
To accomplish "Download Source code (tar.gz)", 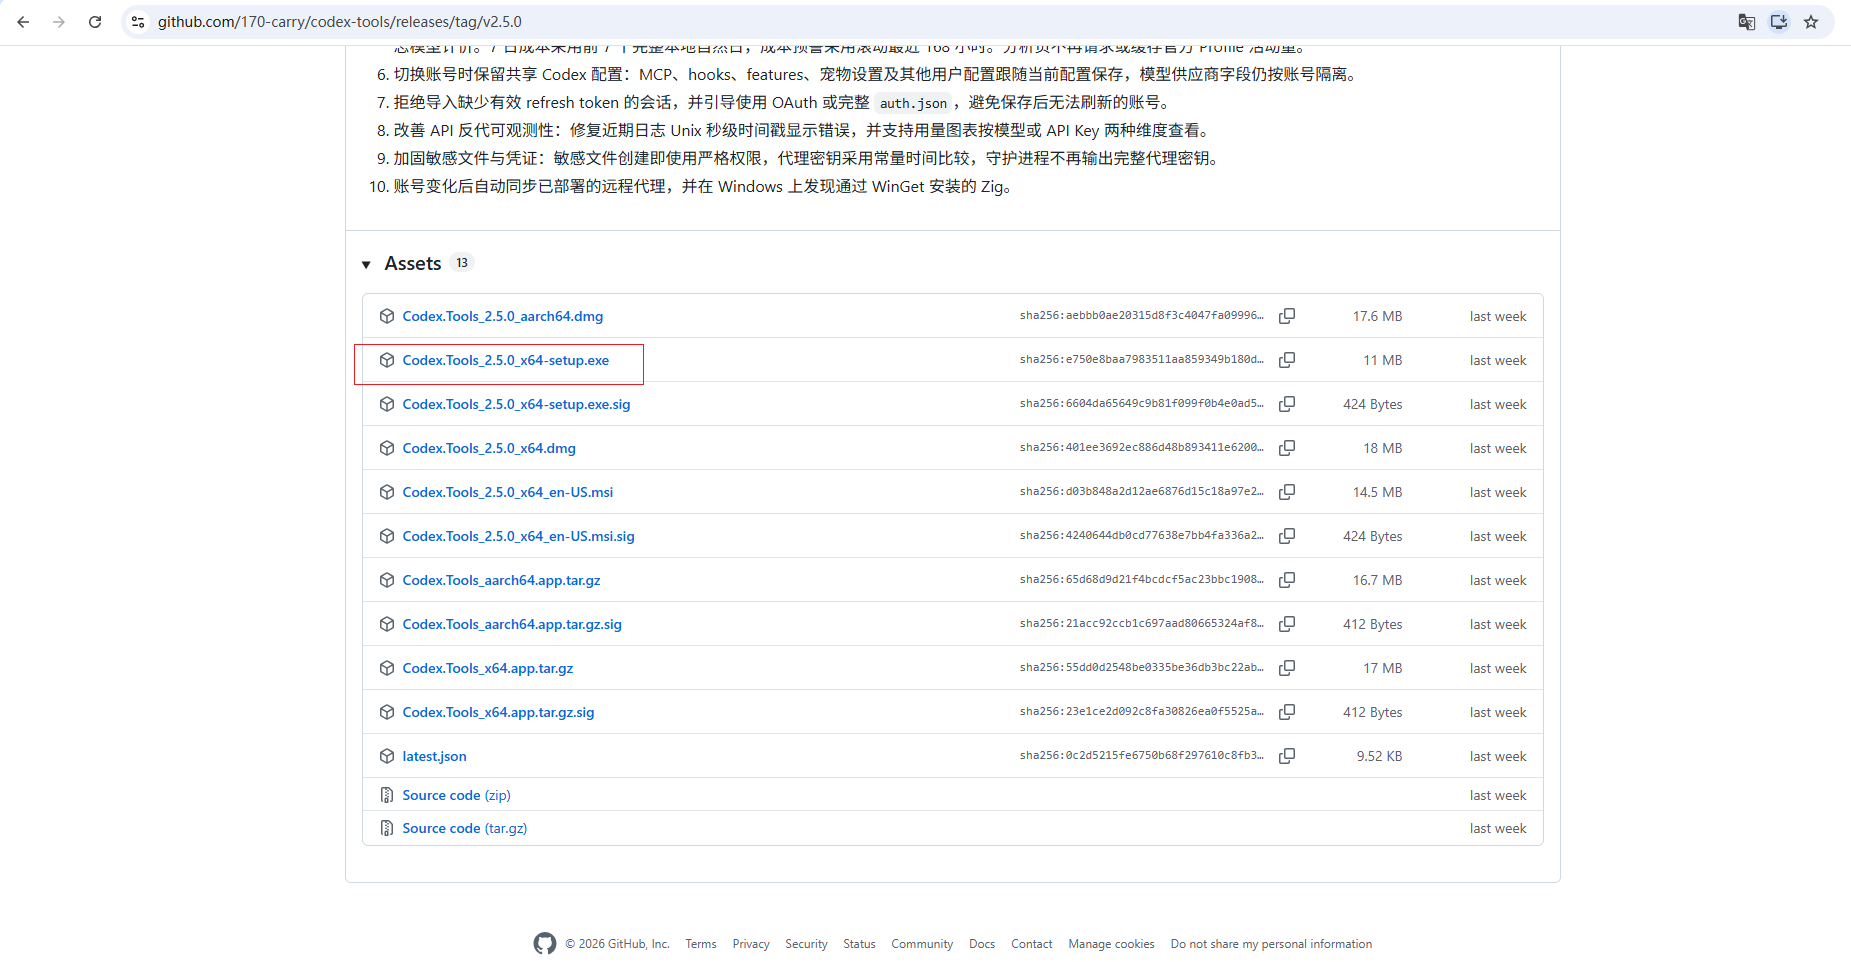I will 464,828.
